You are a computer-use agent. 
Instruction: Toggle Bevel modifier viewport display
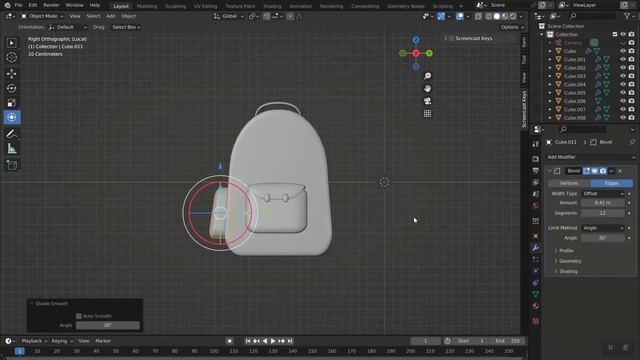pyautogui.click(x=595, y=171)
